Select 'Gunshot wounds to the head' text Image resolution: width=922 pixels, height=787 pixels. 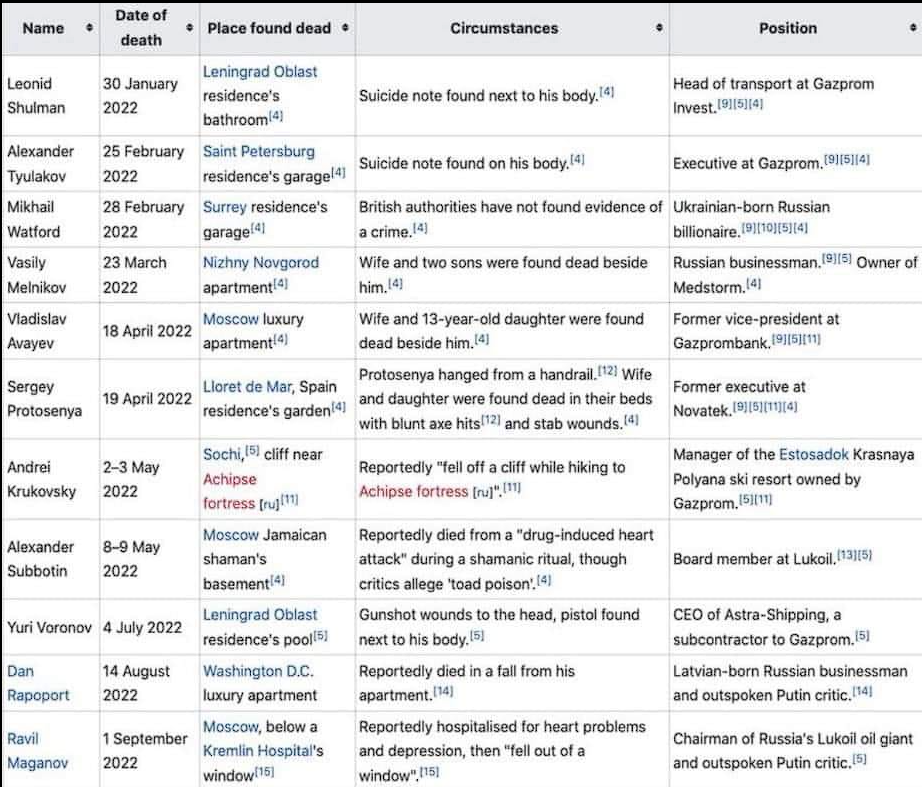[x=456, y=615]
